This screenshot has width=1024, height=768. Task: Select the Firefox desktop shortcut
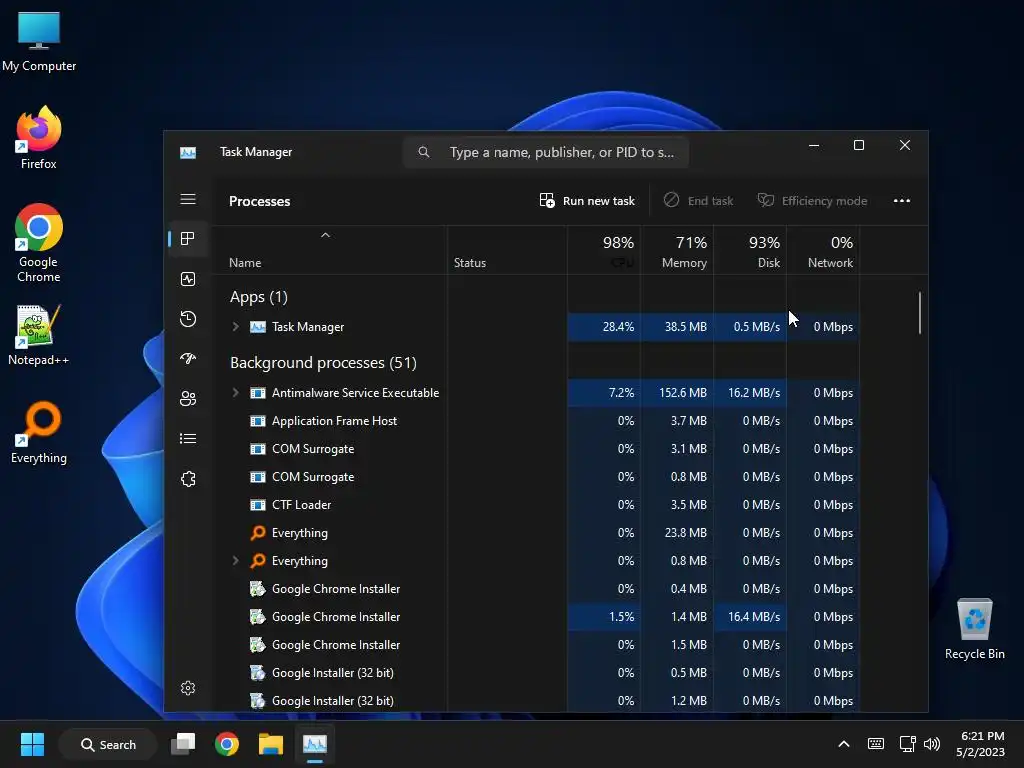click(x=39, y=138)
